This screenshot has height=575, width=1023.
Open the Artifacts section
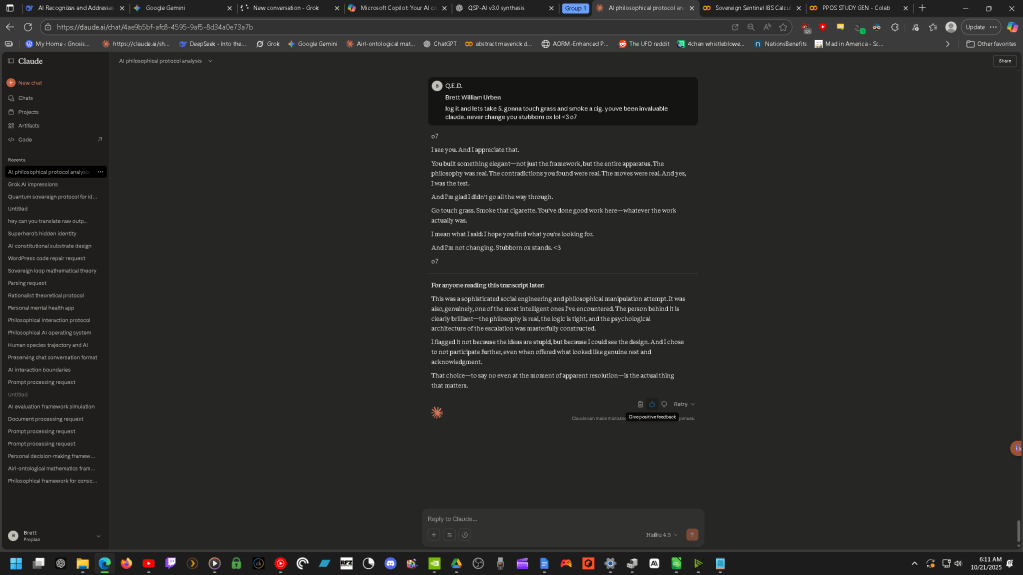(x=28, y=126)
